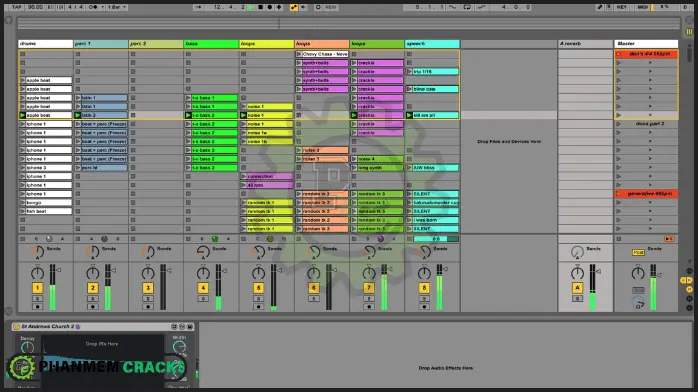Solo track 2 perc 1

pyautogui.click(x=93, y=299)
